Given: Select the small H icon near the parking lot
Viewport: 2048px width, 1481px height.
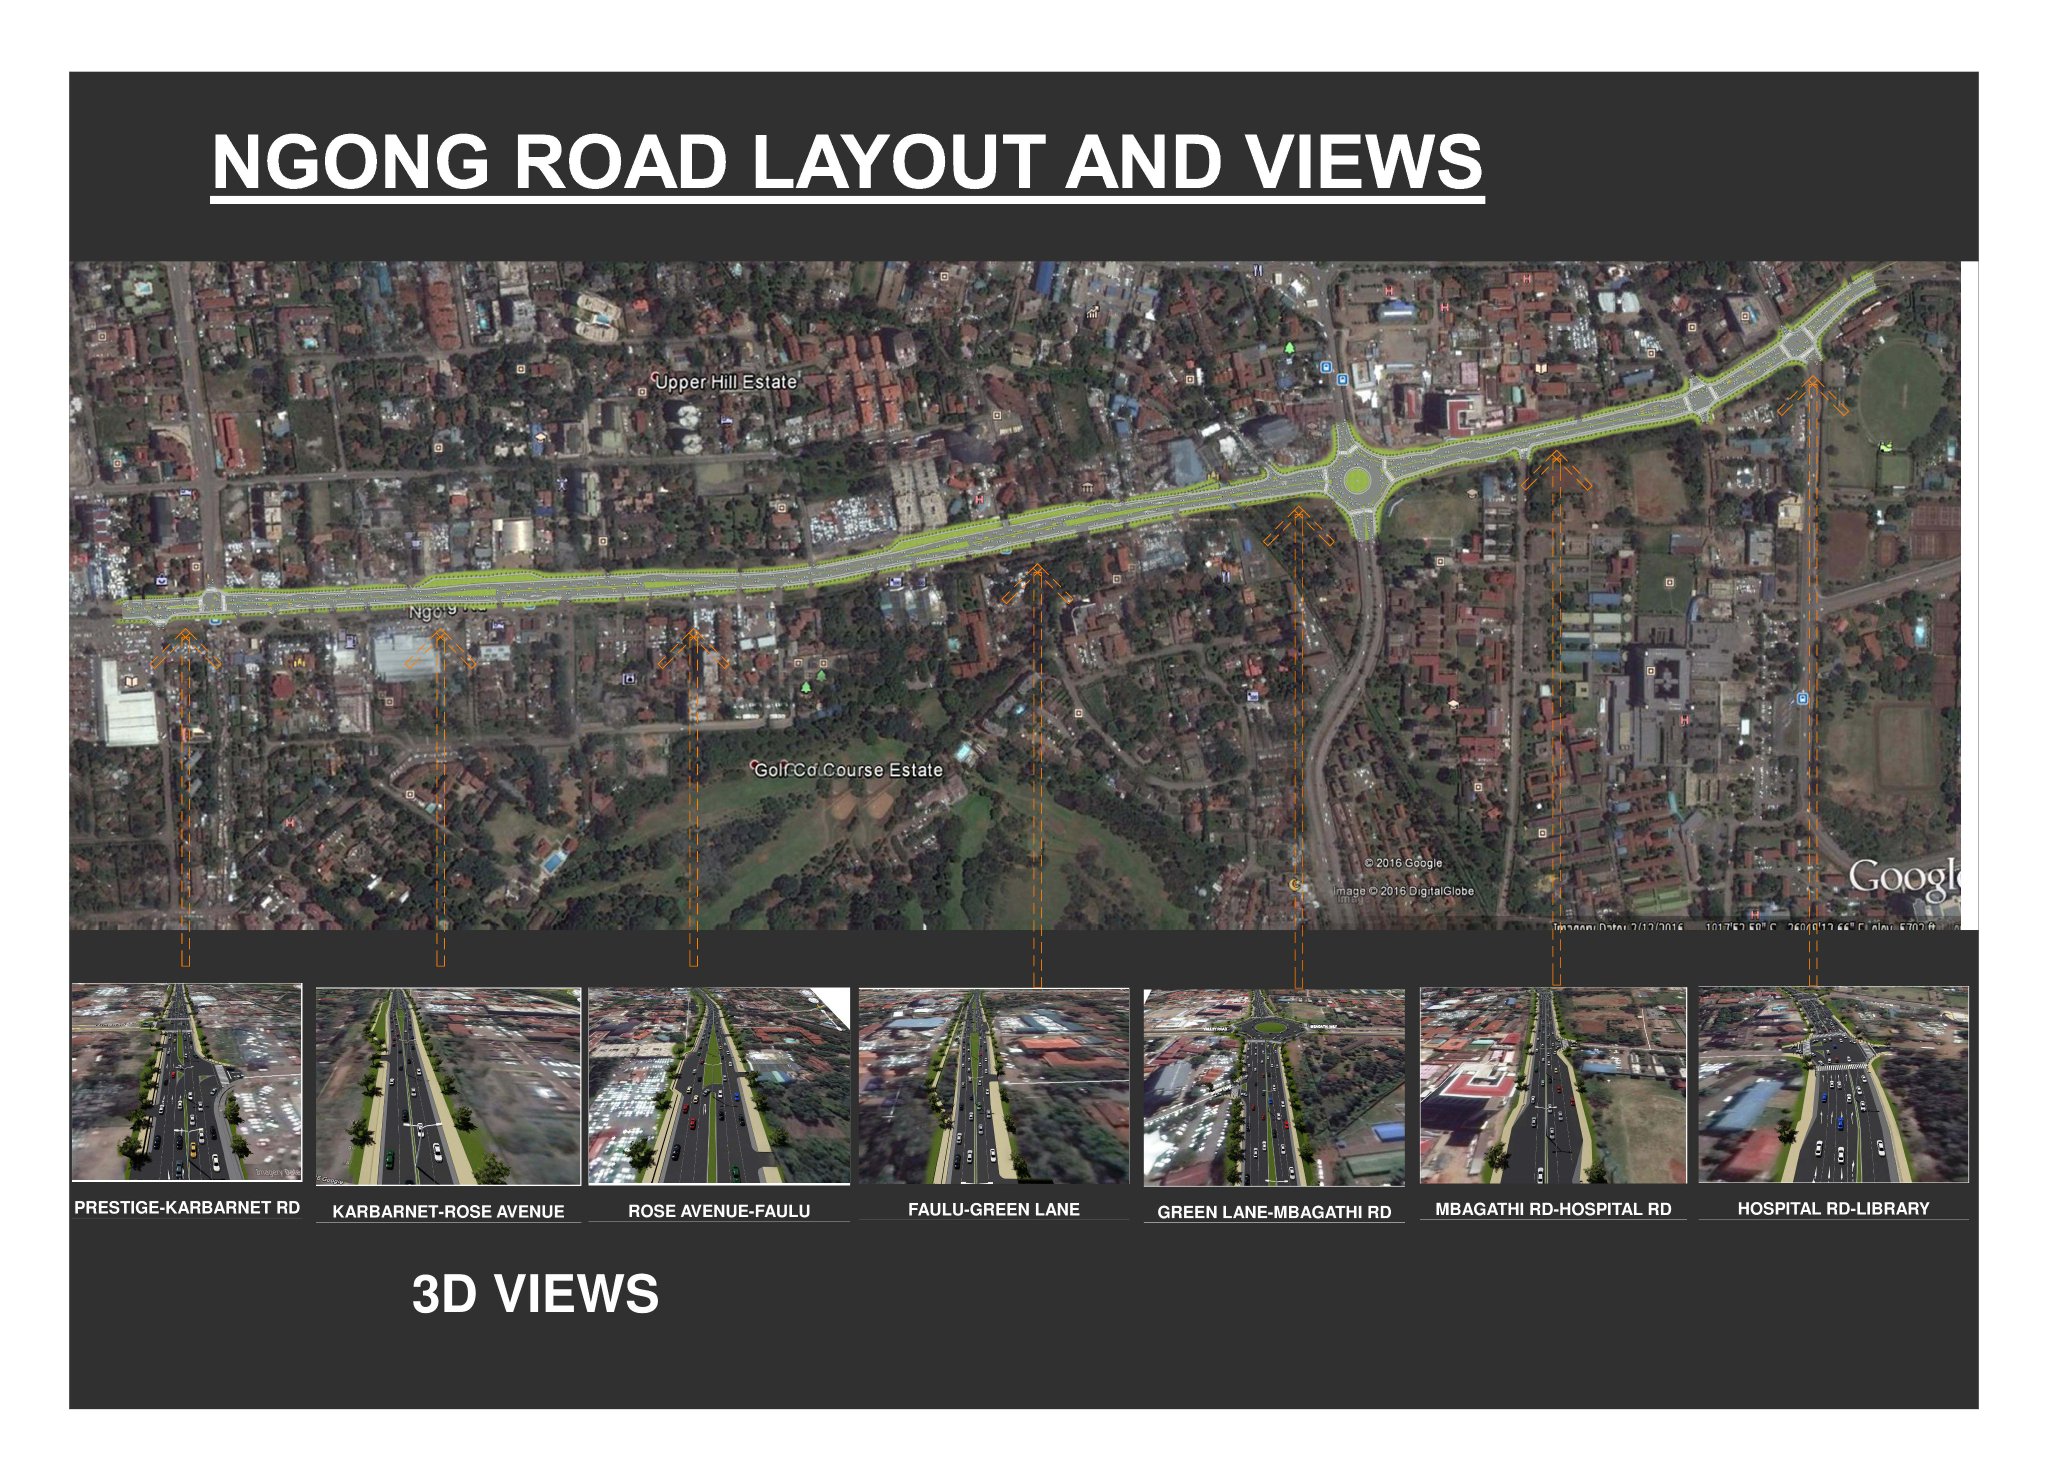Looking at the screenshot, I should click(978, 498).
